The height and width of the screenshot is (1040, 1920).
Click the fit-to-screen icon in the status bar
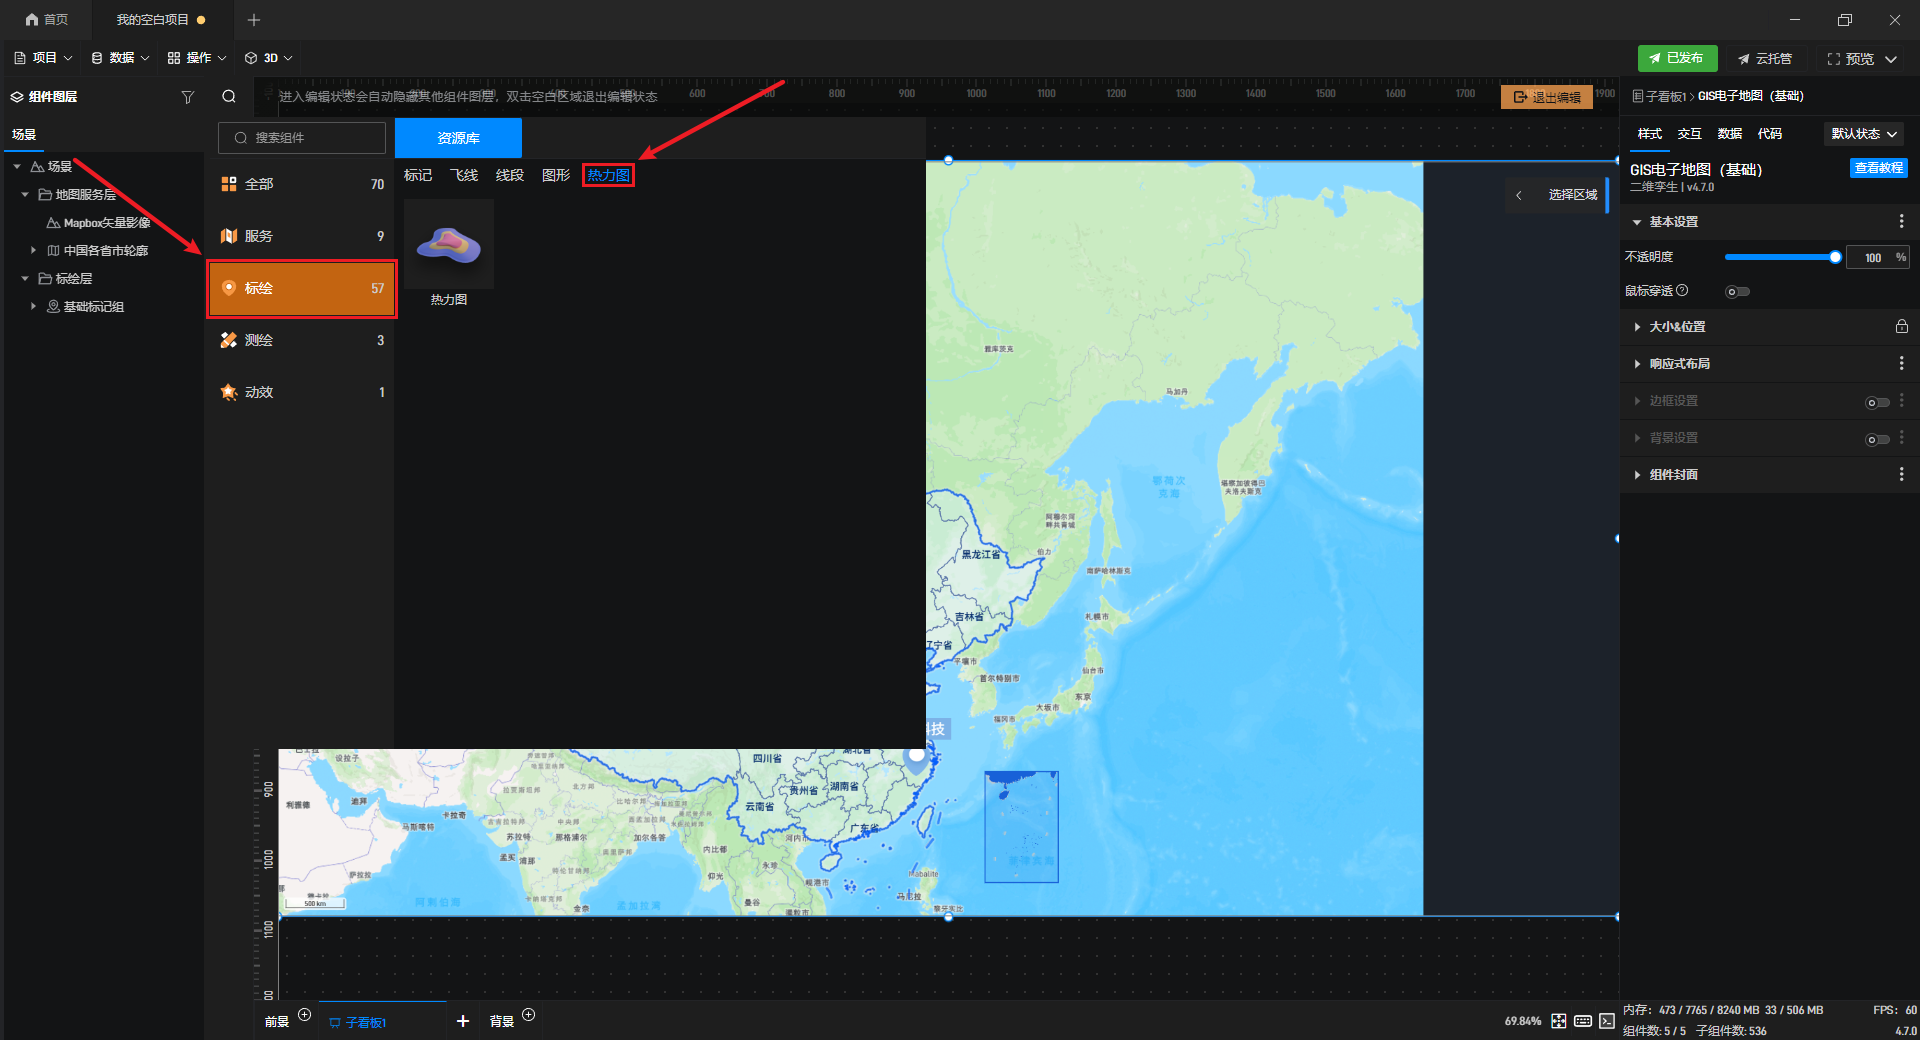tap(1559, 1021)
